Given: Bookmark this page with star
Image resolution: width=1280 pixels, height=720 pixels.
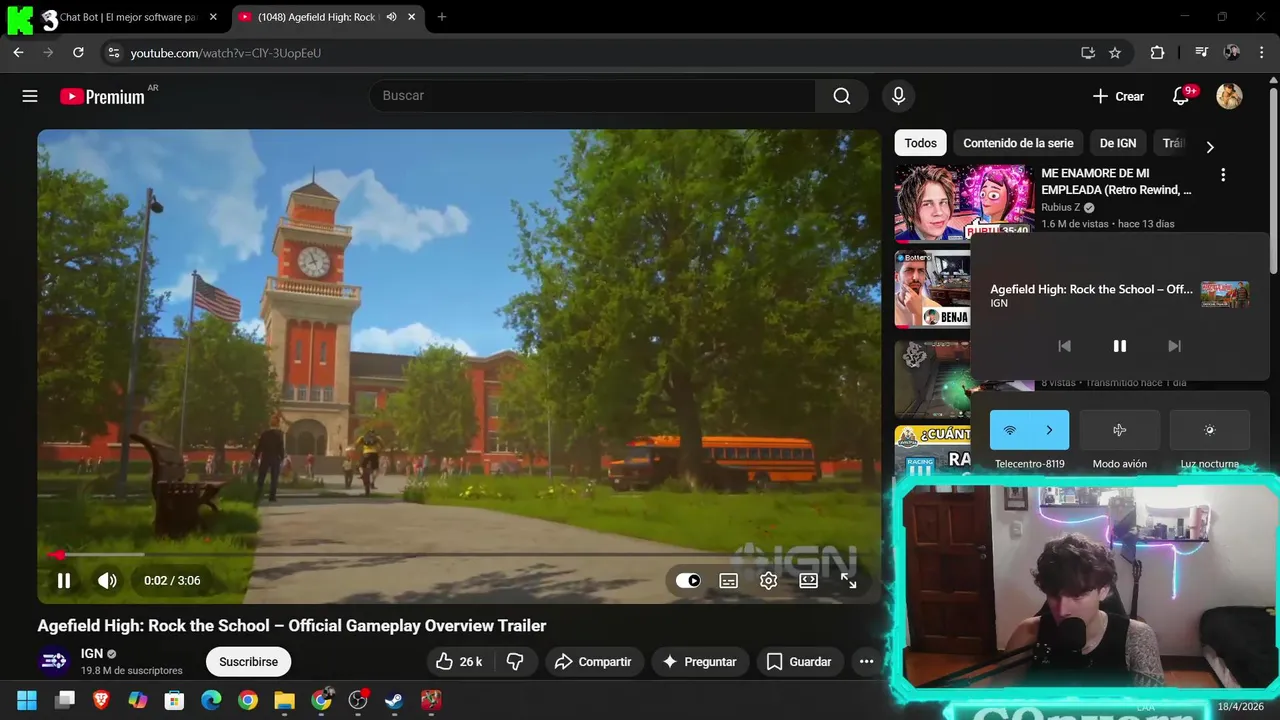Looking at the screenshot, I should coord(1115,53).
